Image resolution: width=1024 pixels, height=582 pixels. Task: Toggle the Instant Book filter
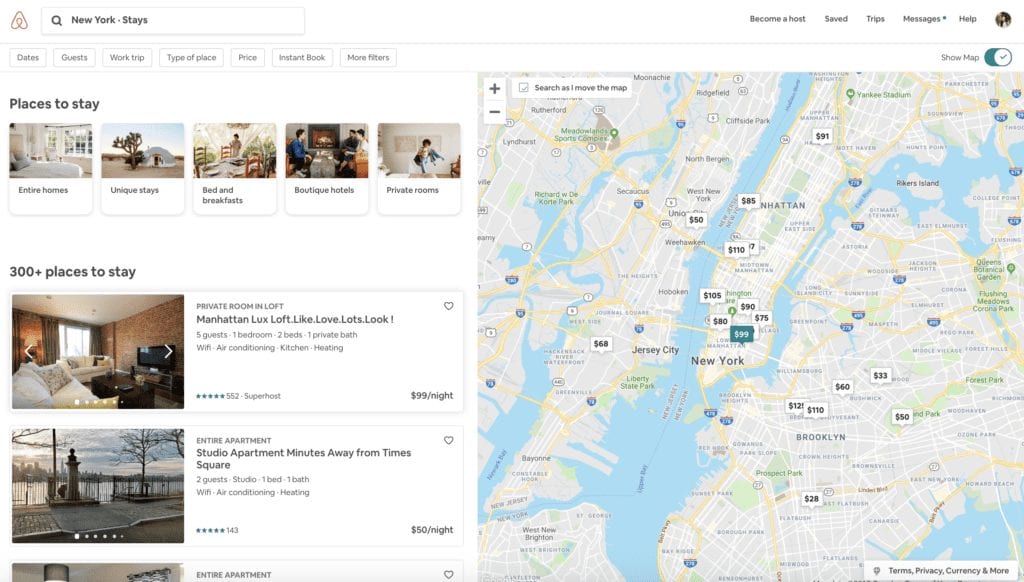tap(302, 57)
